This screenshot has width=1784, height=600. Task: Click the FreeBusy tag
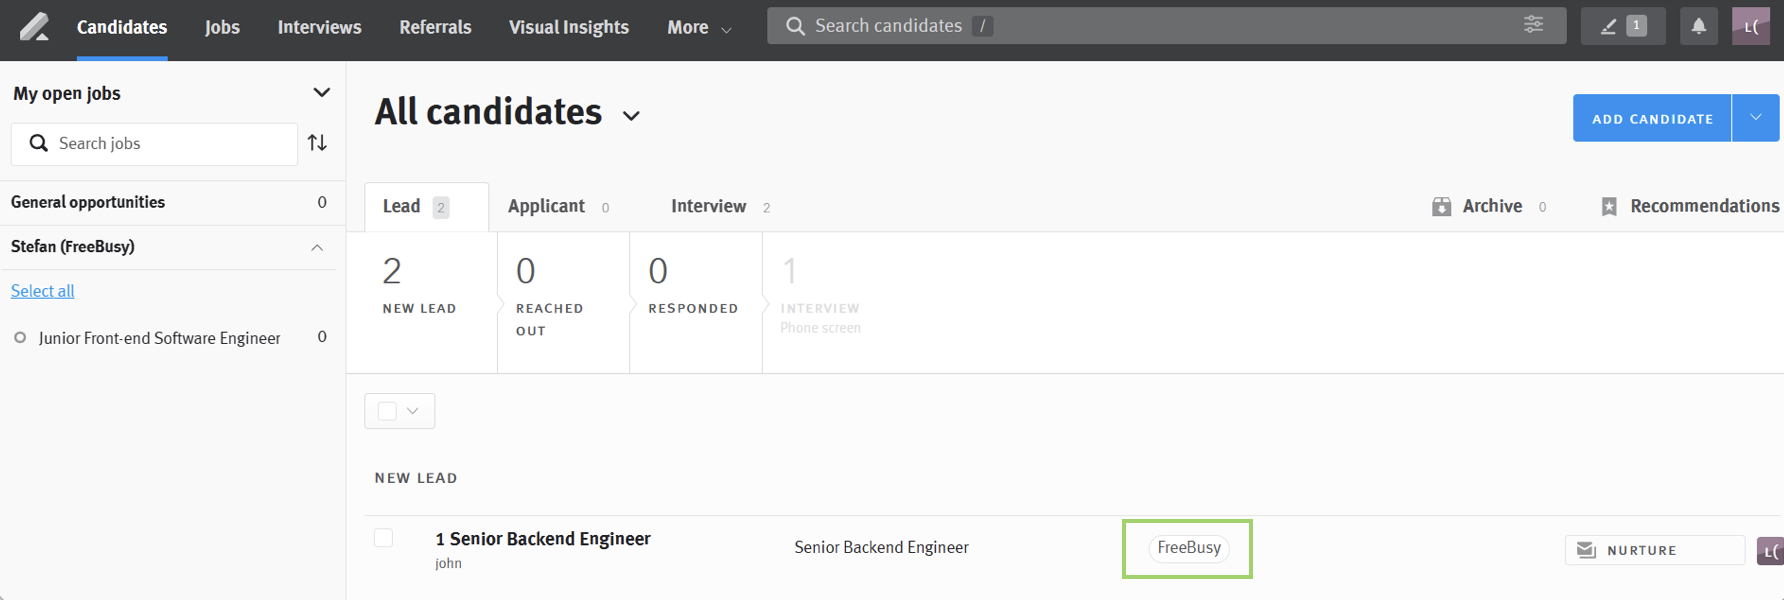point(1189,548)
